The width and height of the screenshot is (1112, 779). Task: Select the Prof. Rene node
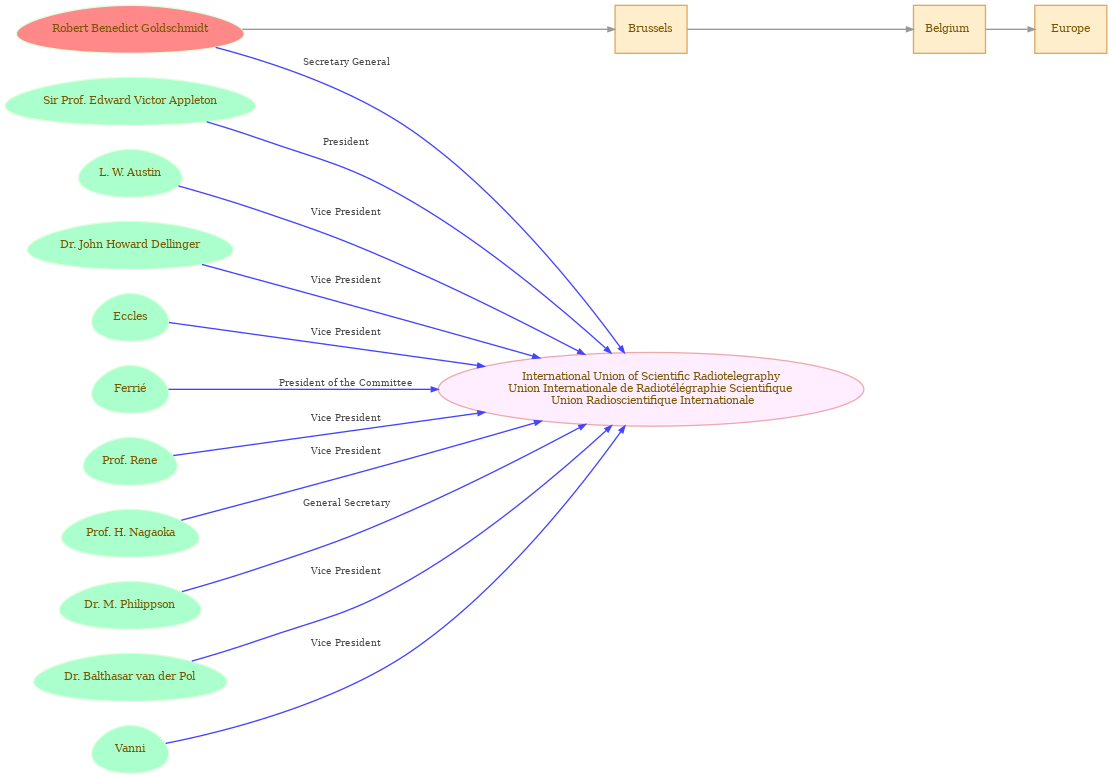130,461
